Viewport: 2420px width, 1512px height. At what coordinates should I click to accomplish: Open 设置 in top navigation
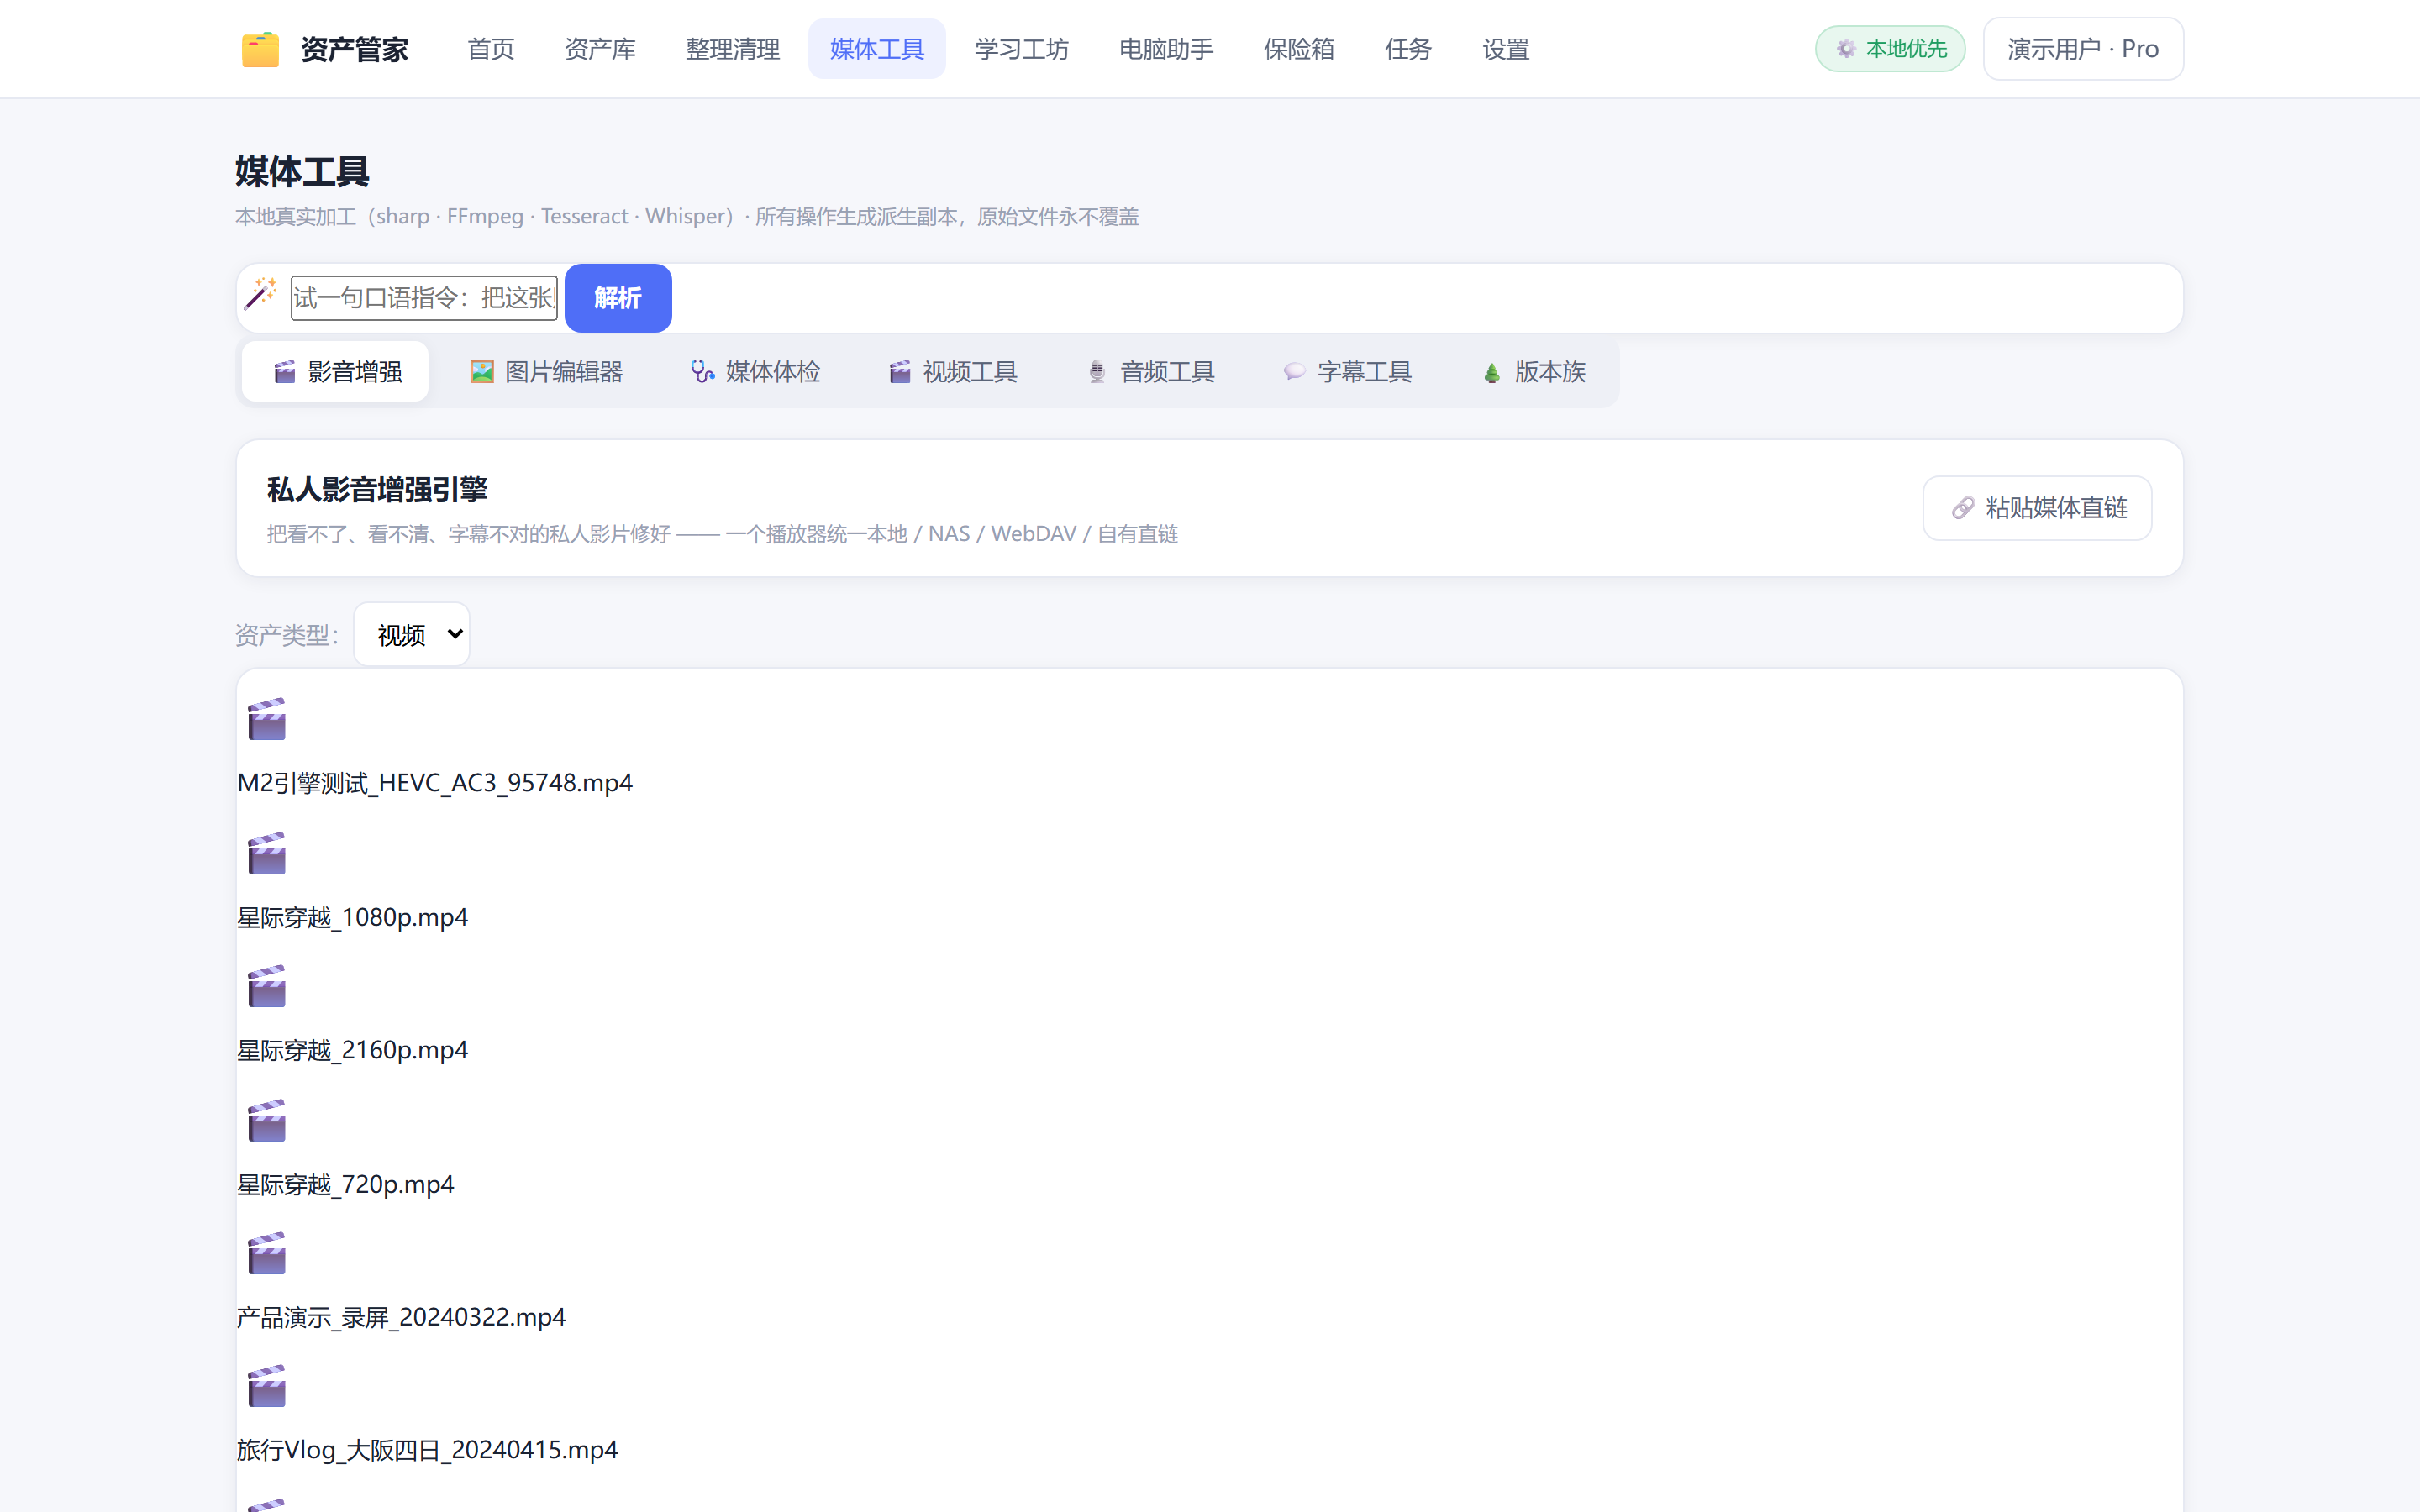[1506, 49]
